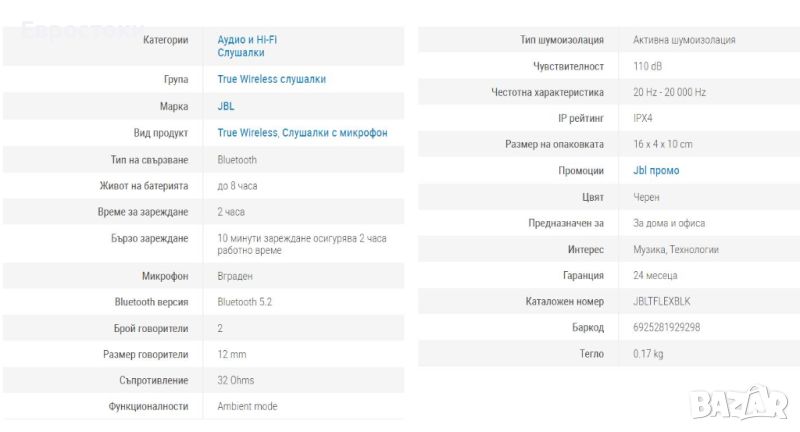Open the "True Wireless слушалки" group link
The height and width of the screenshot is (432, 800).
271,79
